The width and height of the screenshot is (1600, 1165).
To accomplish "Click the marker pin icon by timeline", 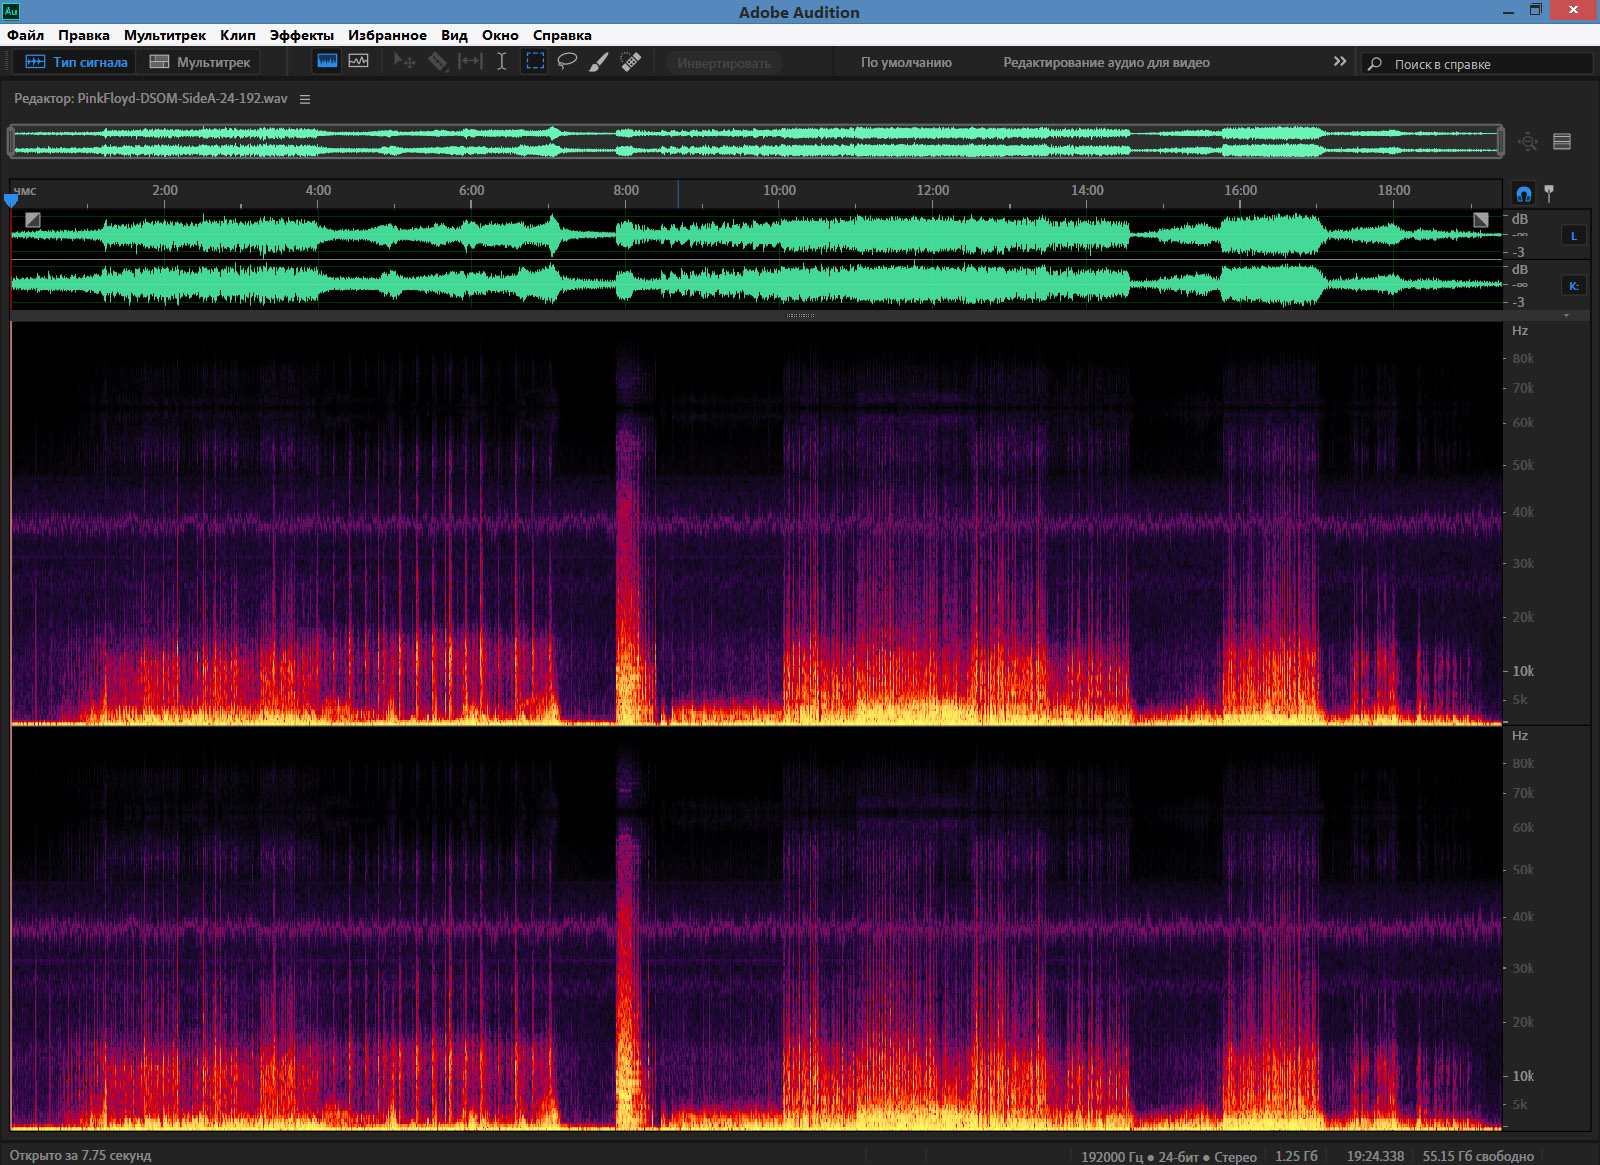I will point(1549,193).
